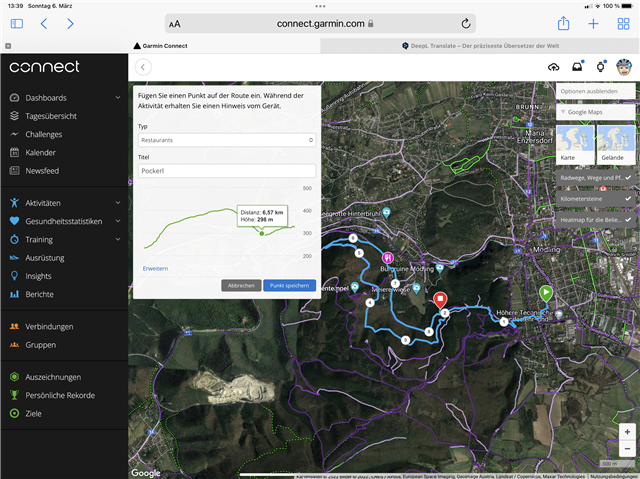The image size is (640, 479).
Task: Click Punkt speichern button
Action: (x=289, y=285)
